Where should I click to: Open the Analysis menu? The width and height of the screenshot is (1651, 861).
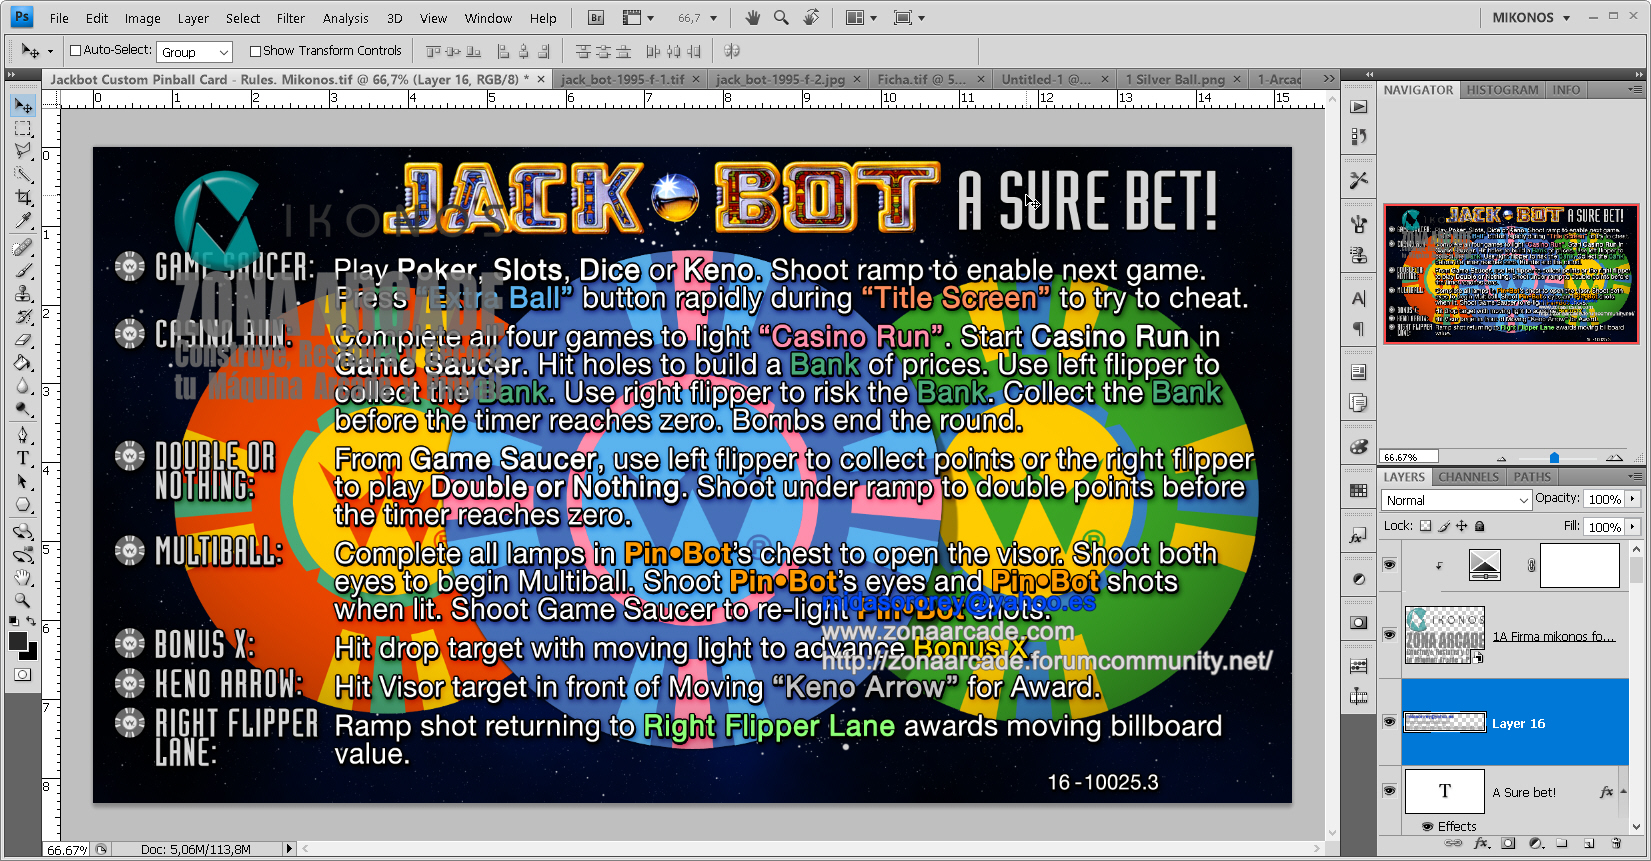346,18
